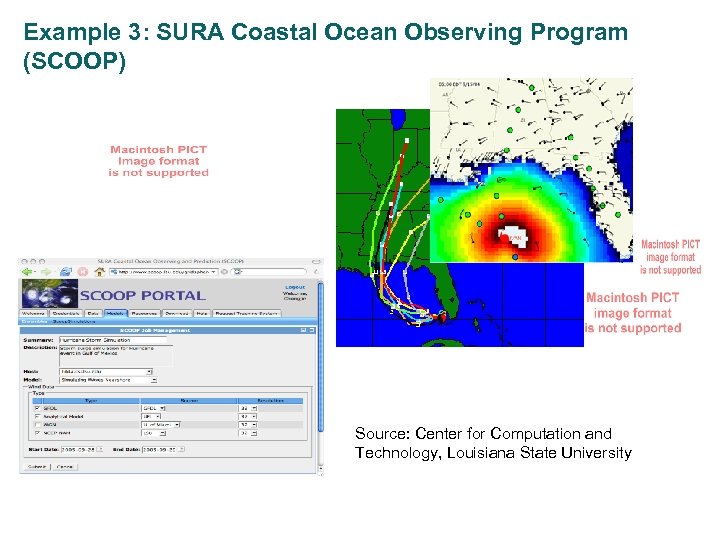This screenshot has height=540, width=720.
Task: Click the portal minimize icon in Job Management header
Action: click(304, 330)
